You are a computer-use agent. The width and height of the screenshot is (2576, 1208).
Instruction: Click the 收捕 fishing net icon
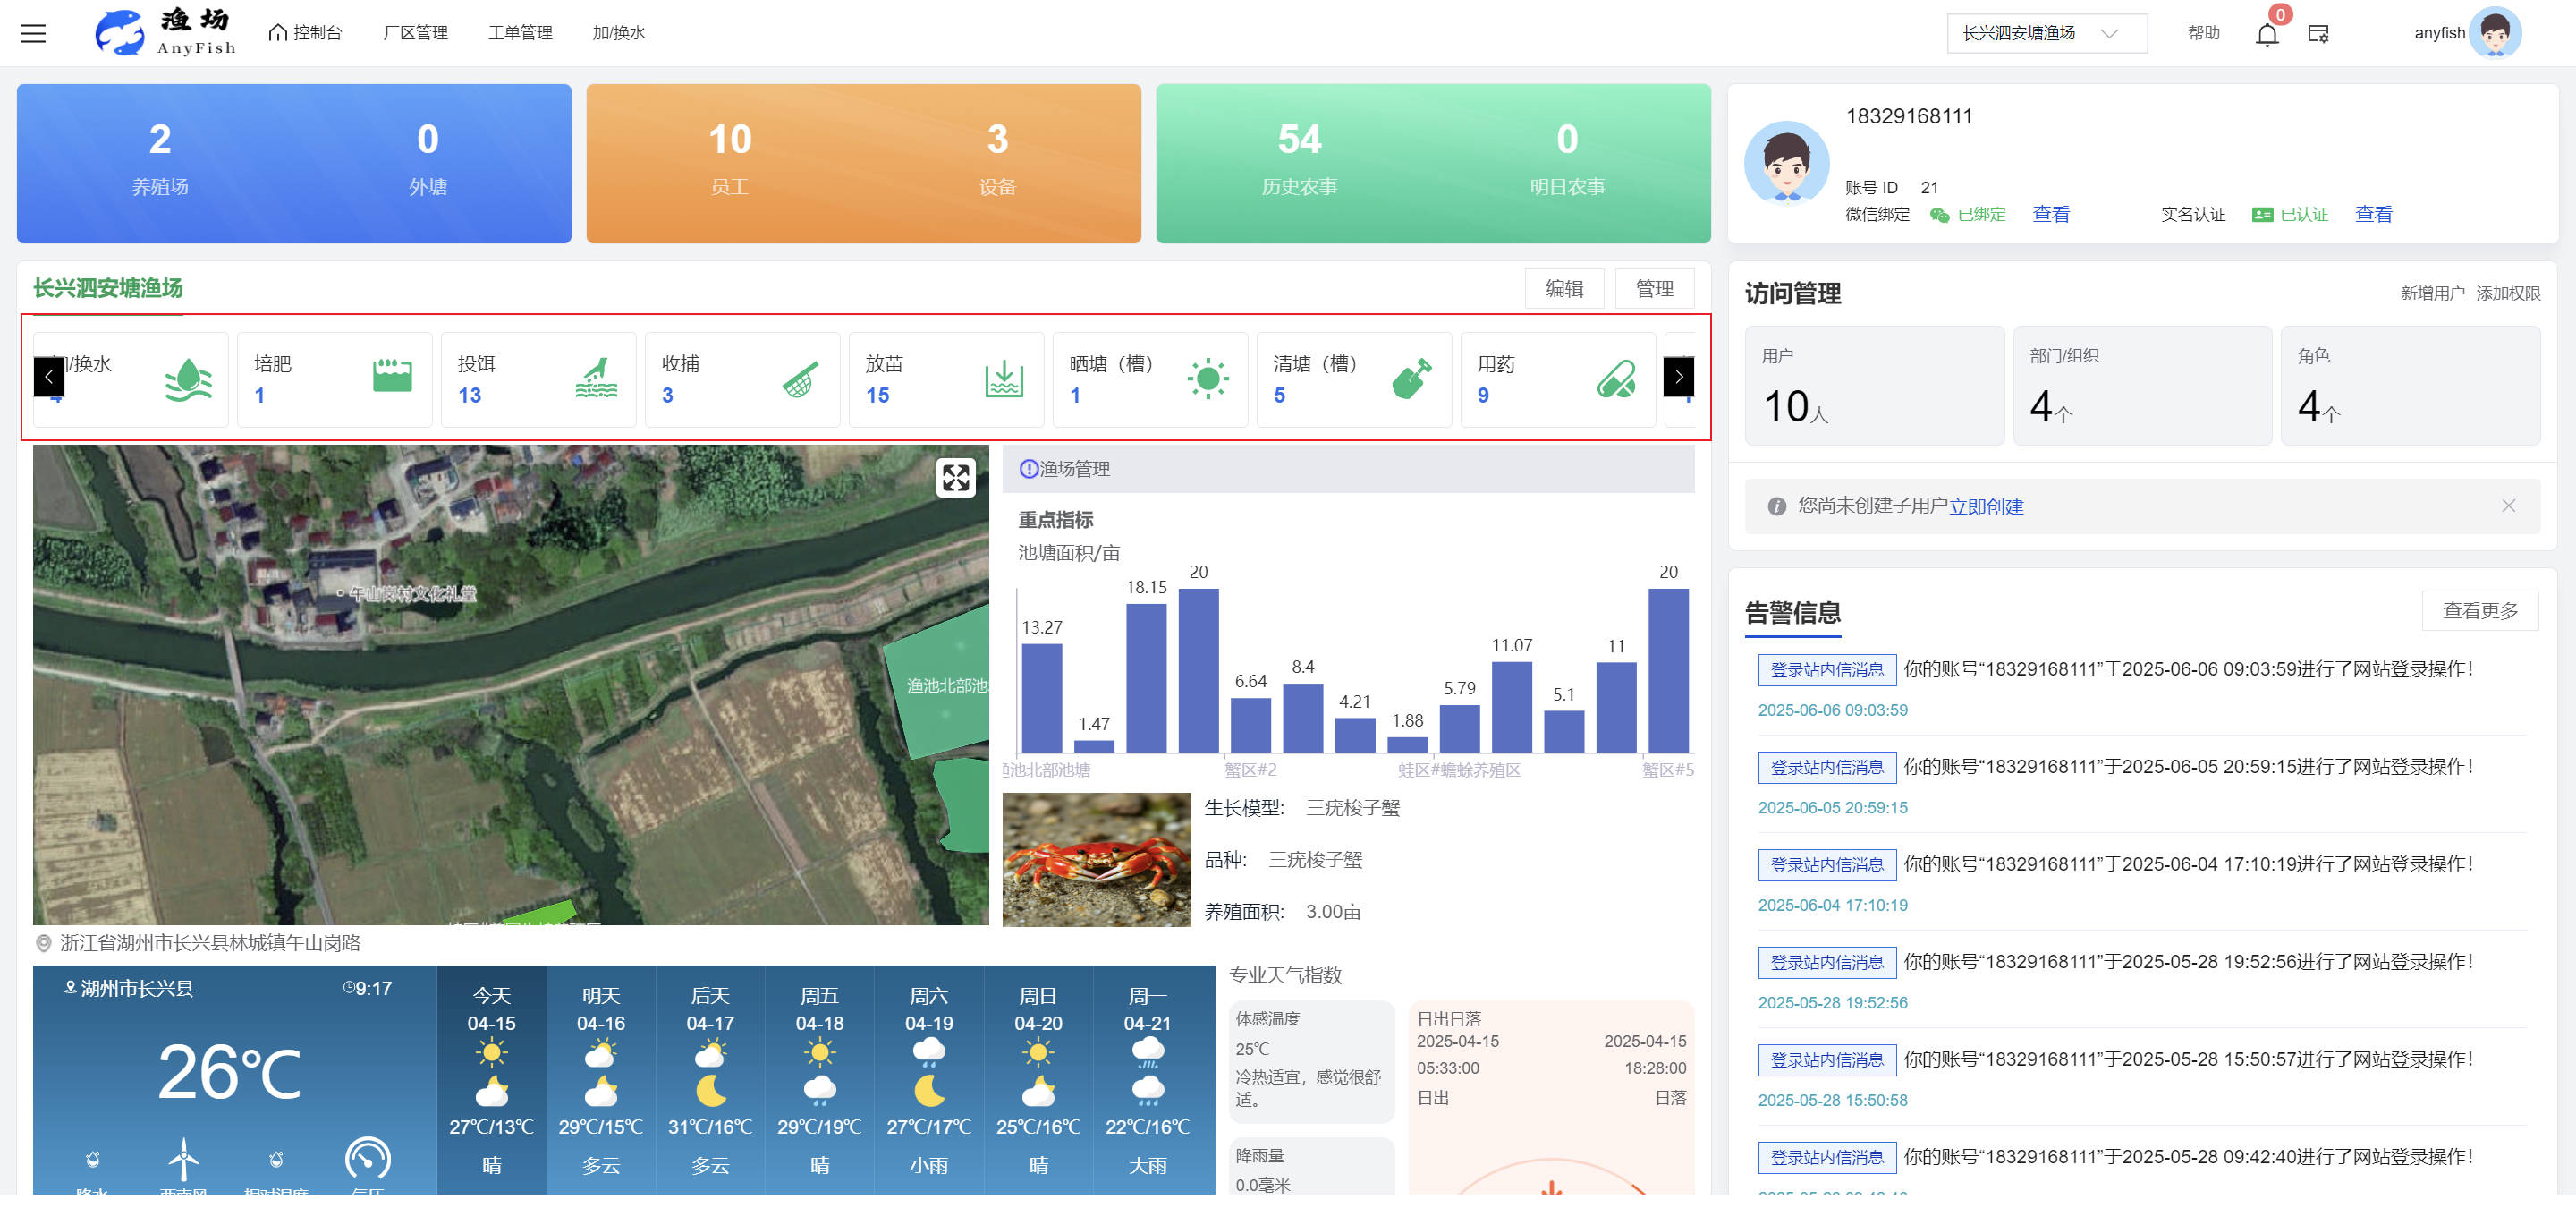[799, 379]
